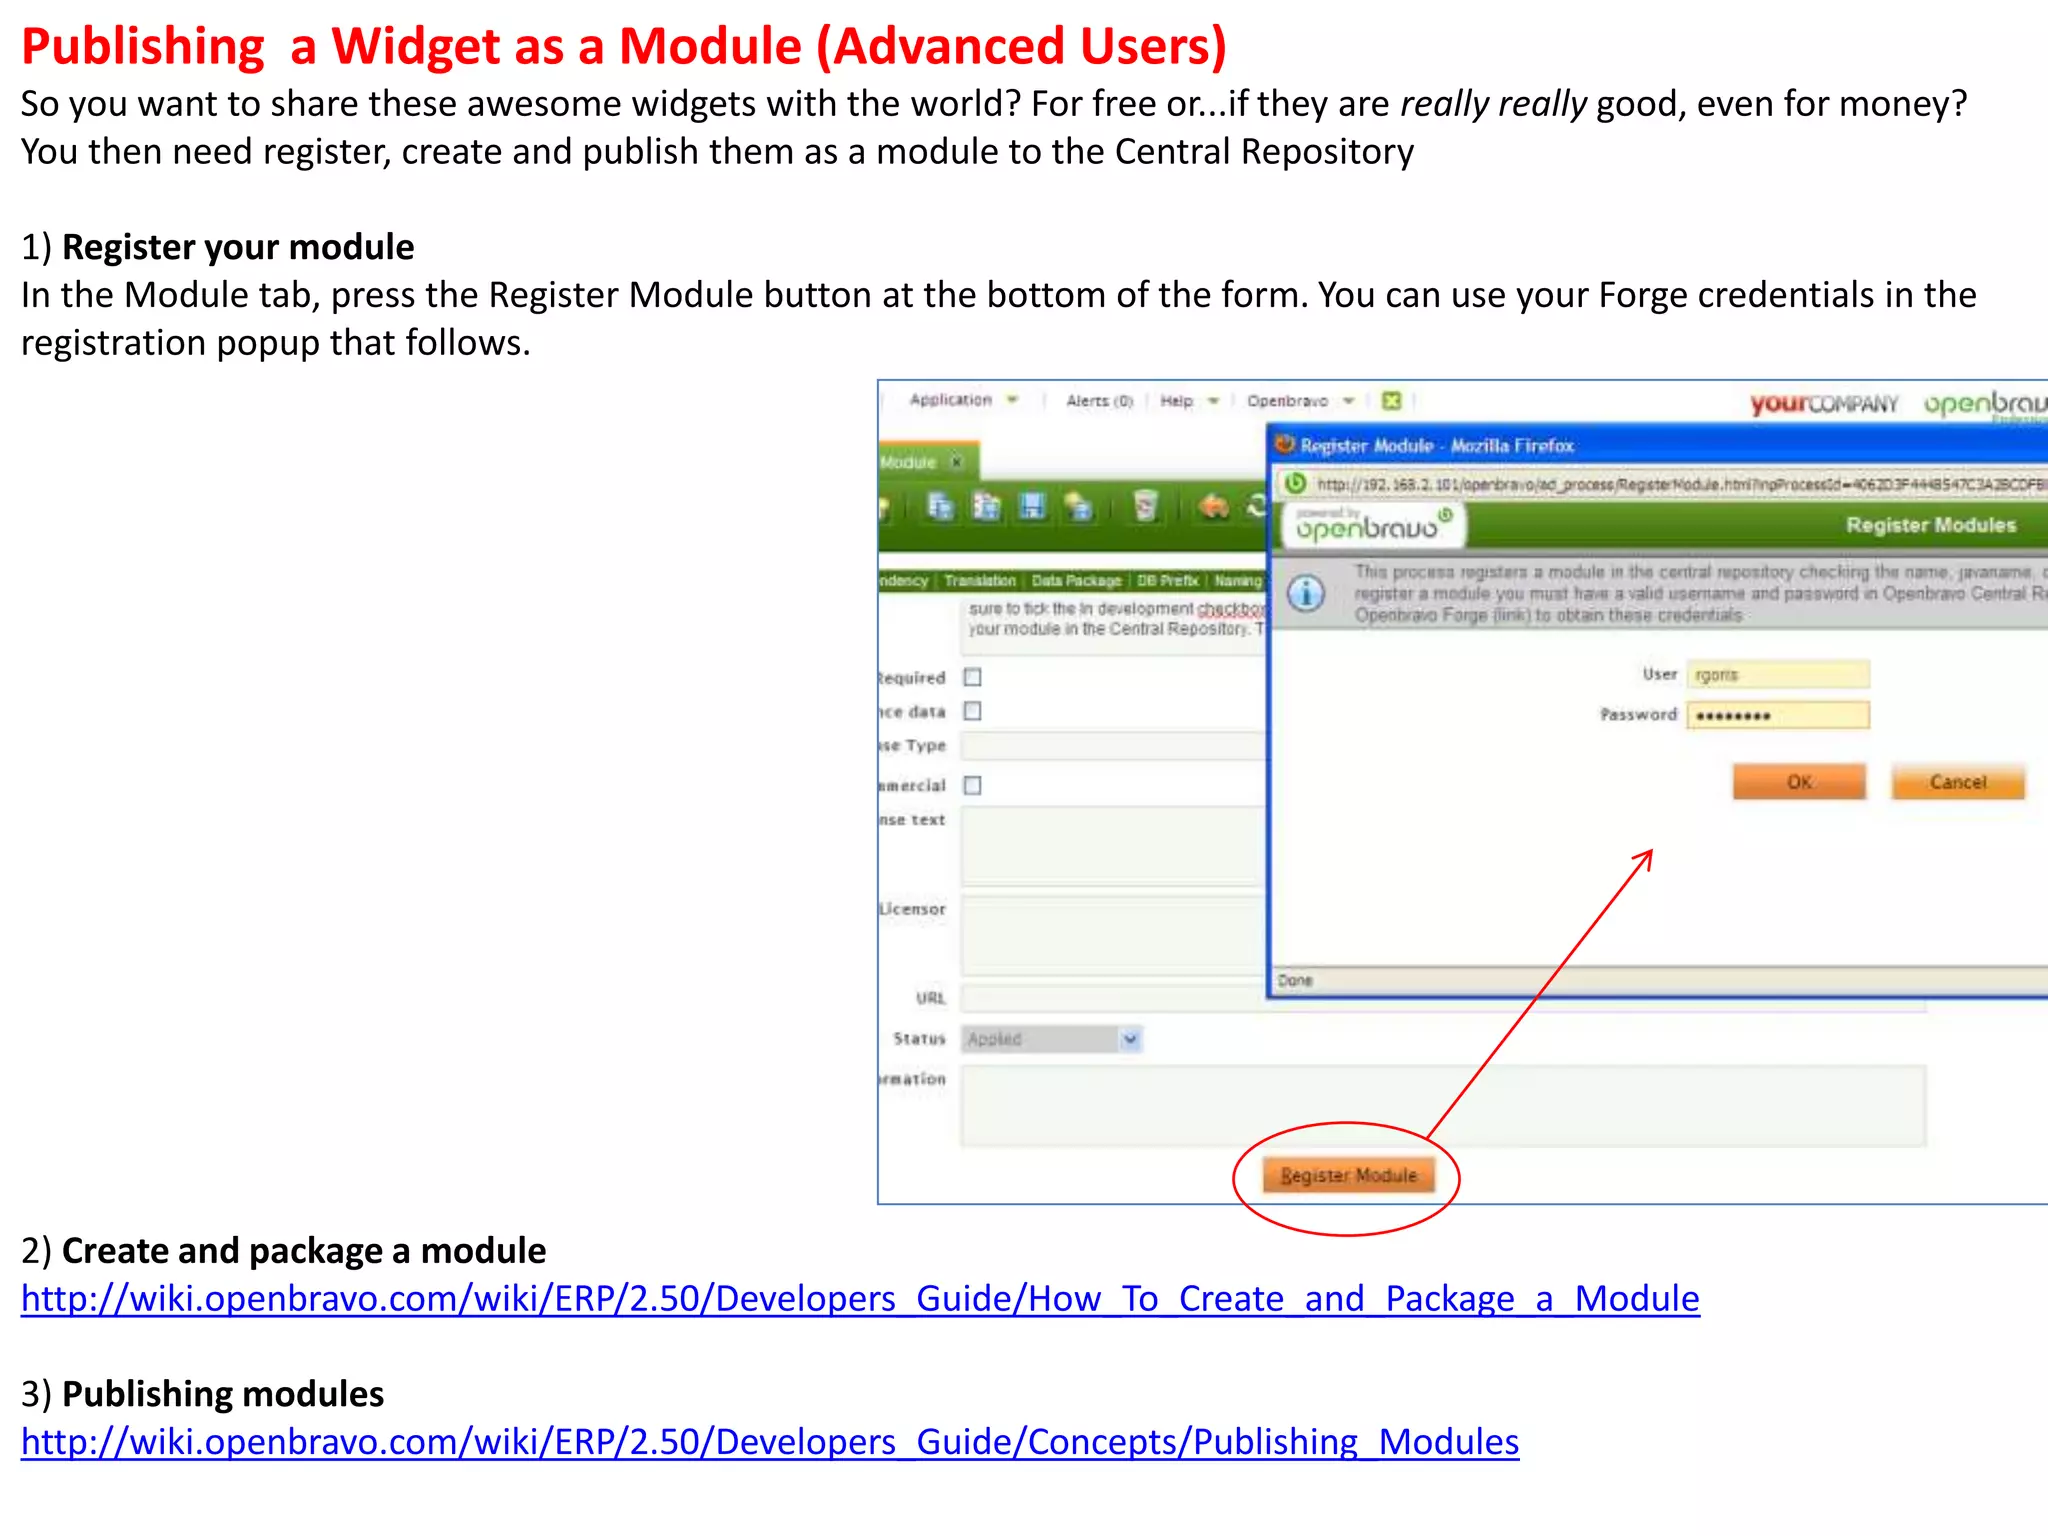Click the green X icon in top navigation
This screenshot has height=1536, width=2048.
pos(1391,401)
